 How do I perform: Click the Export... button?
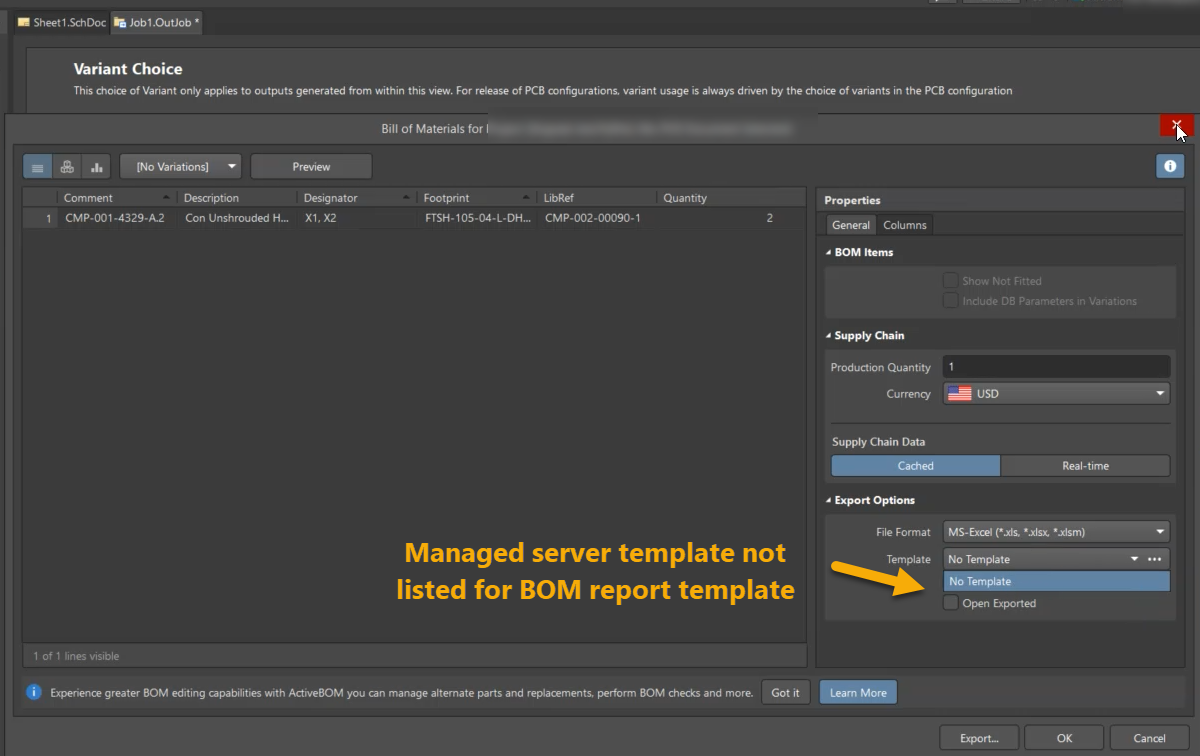(979, 738)
